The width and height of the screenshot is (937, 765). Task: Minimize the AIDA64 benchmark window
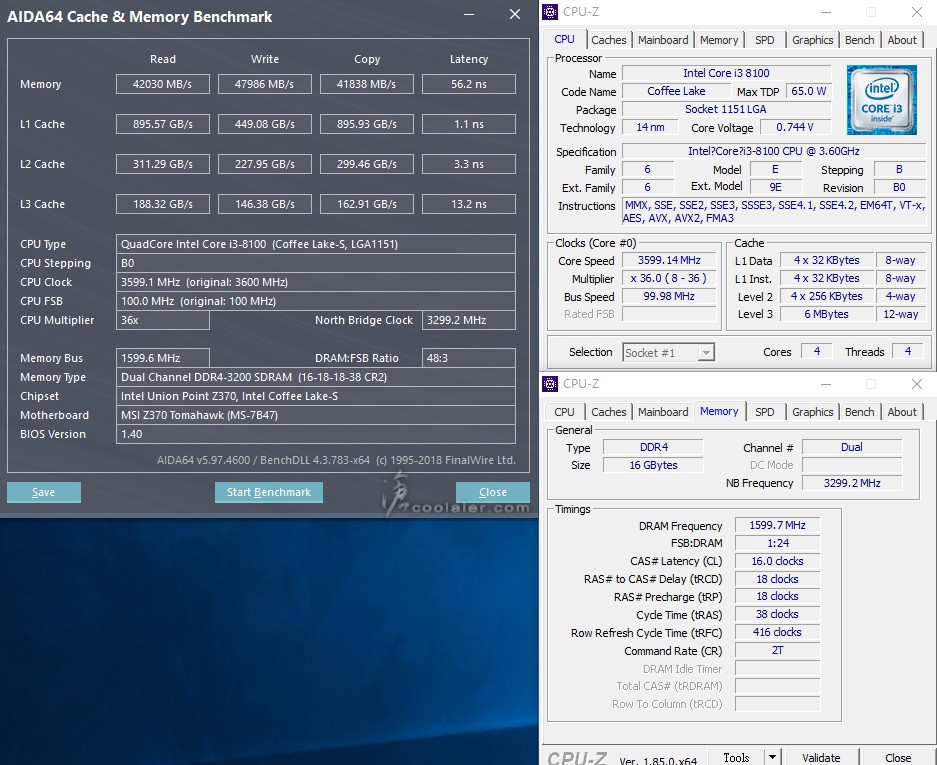click(x=469, y=14)
